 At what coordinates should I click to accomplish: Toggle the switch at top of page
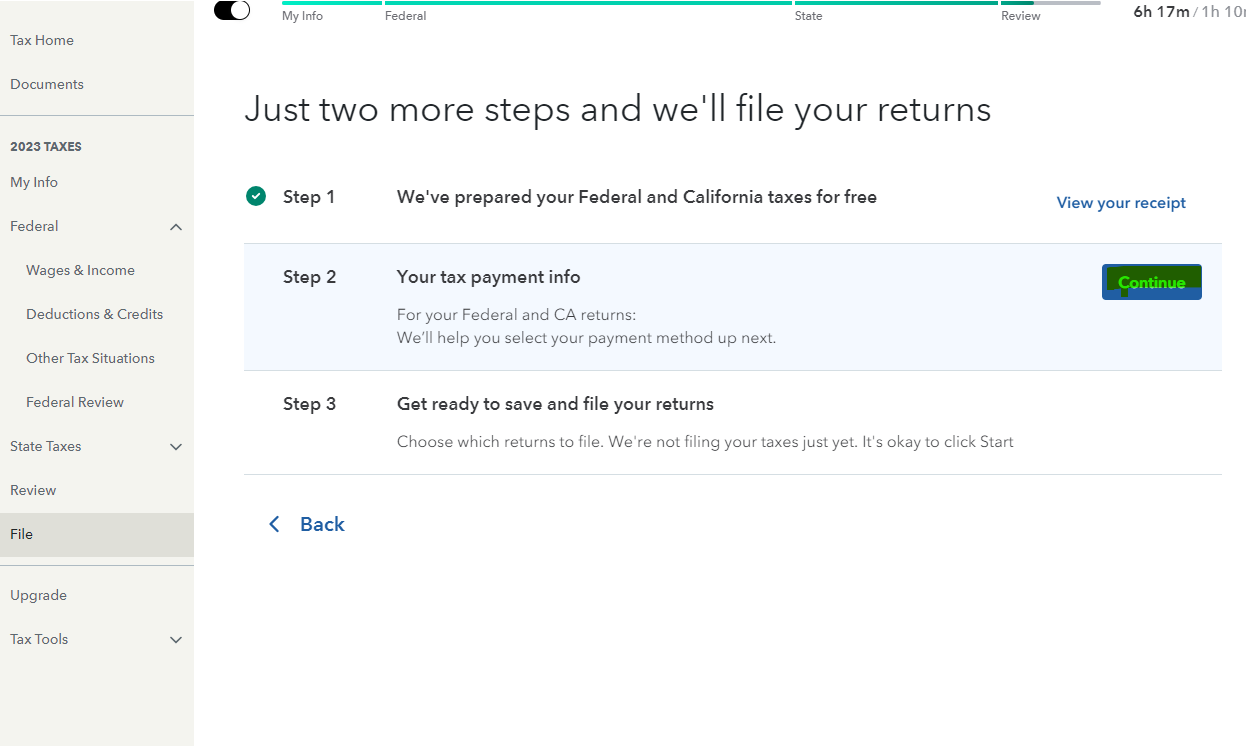[232, 10]
